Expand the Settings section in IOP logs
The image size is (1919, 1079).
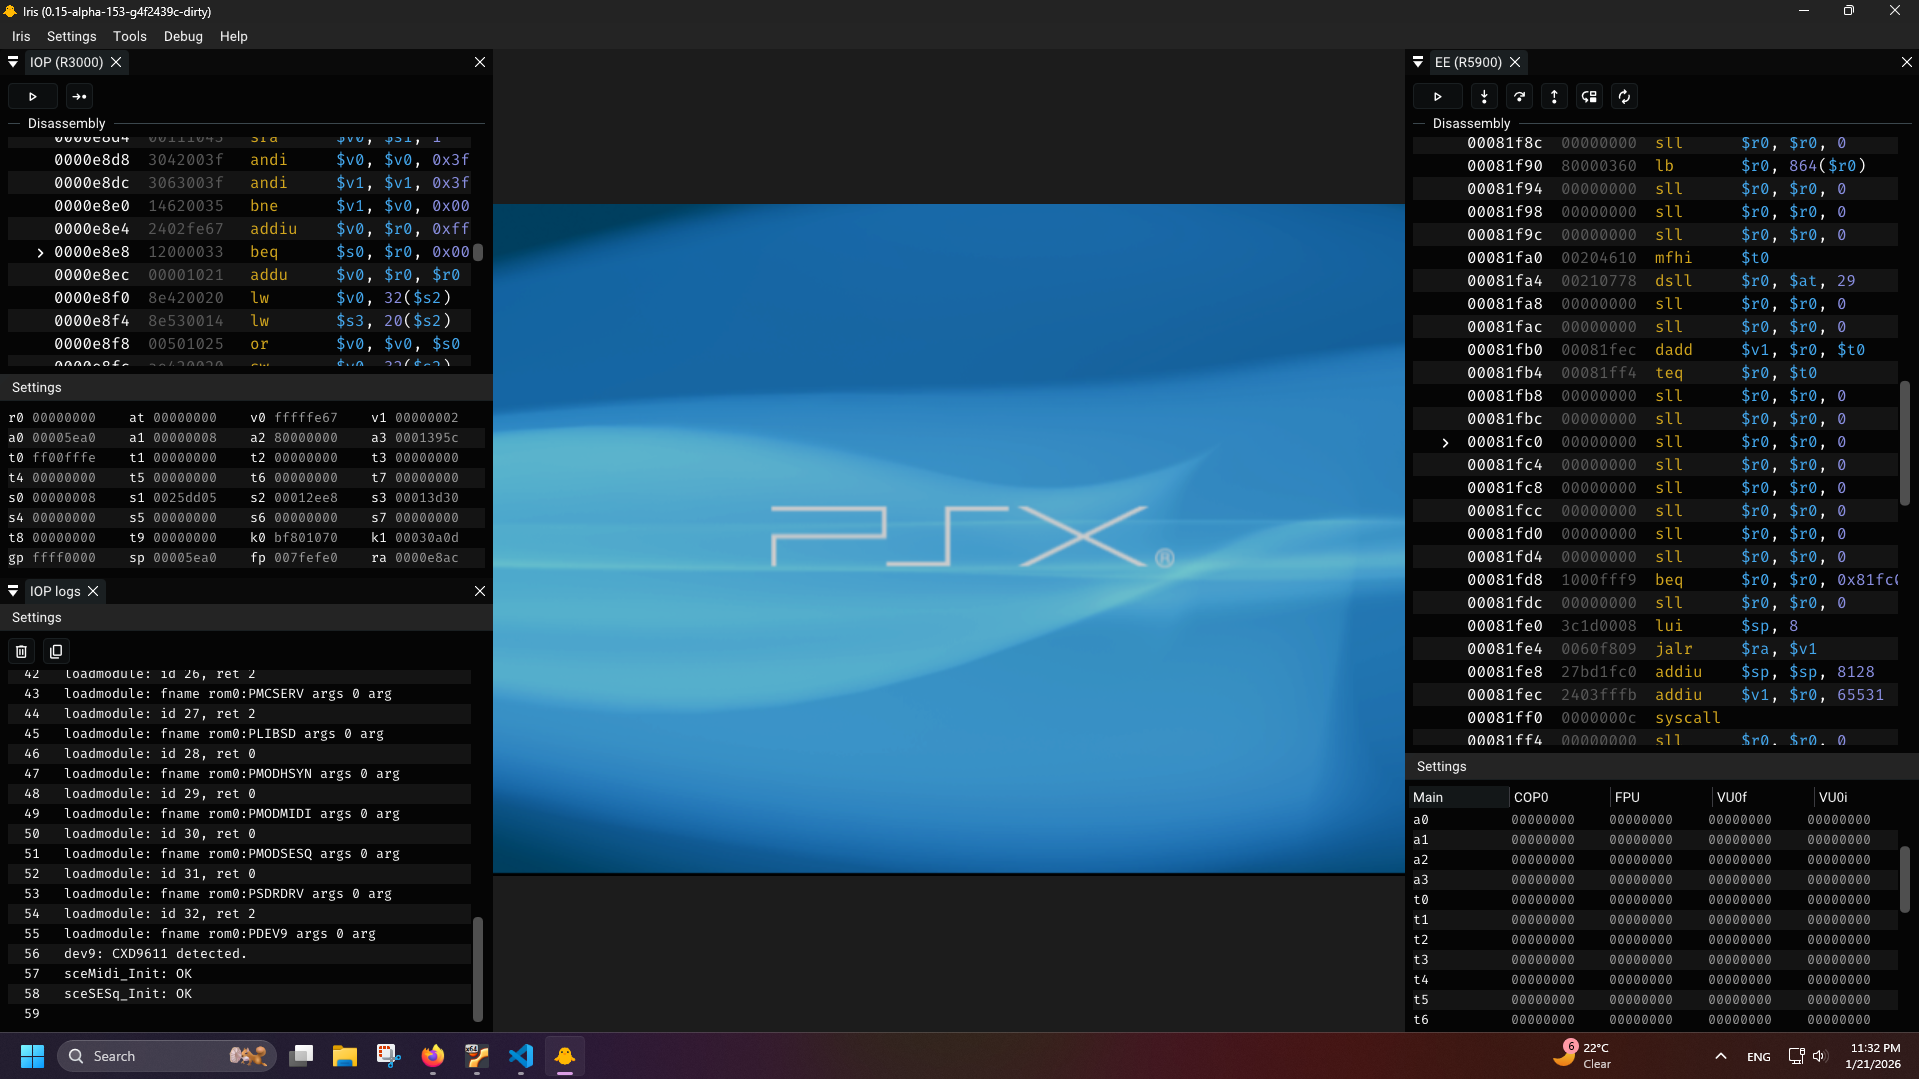click(37, 617)
